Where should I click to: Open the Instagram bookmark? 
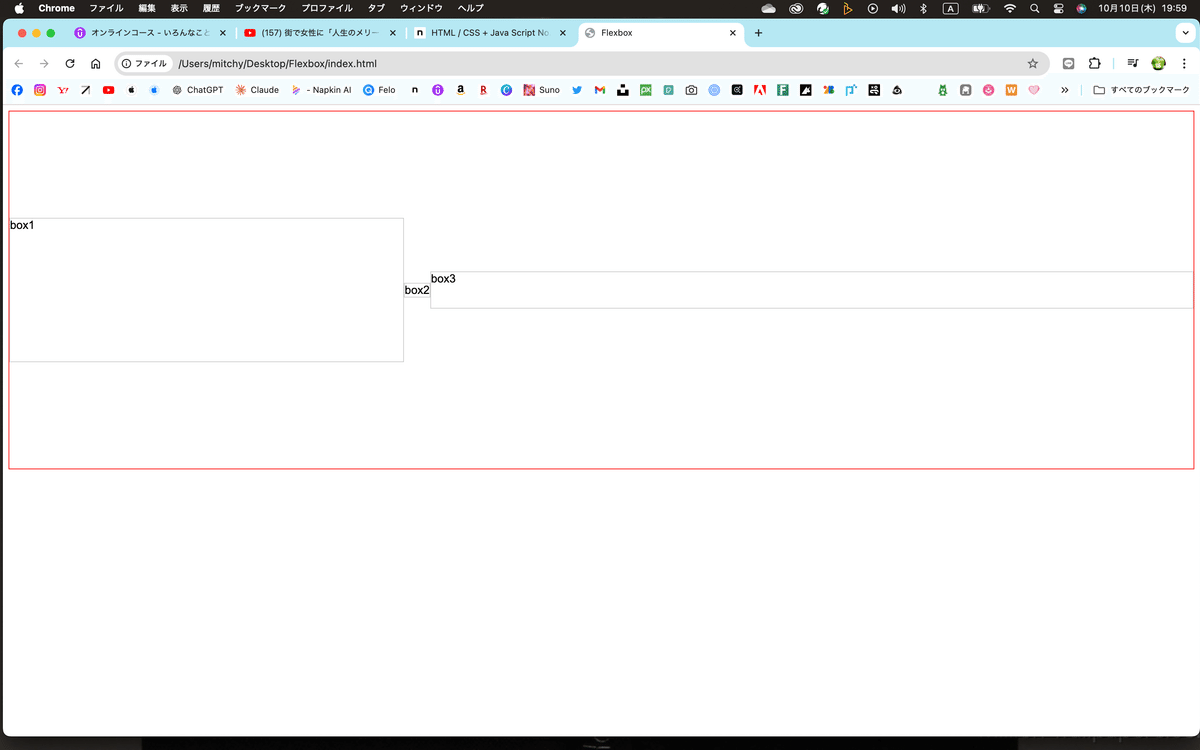pyautogui.click(x=39, y=89)
